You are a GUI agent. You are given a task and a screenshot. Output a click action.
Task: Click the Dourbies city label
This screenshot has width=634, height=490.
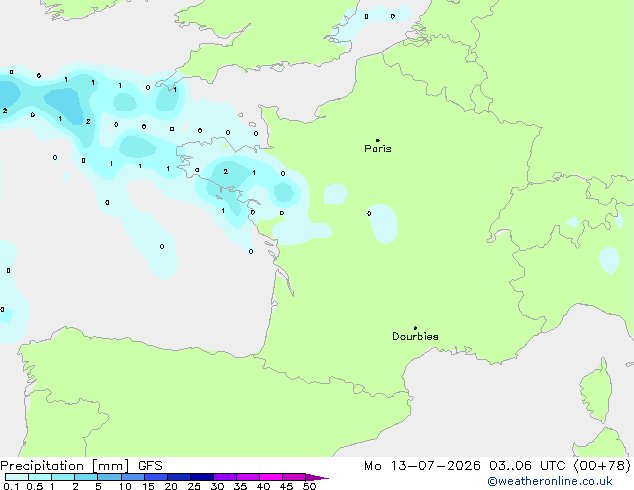point(415,336)
